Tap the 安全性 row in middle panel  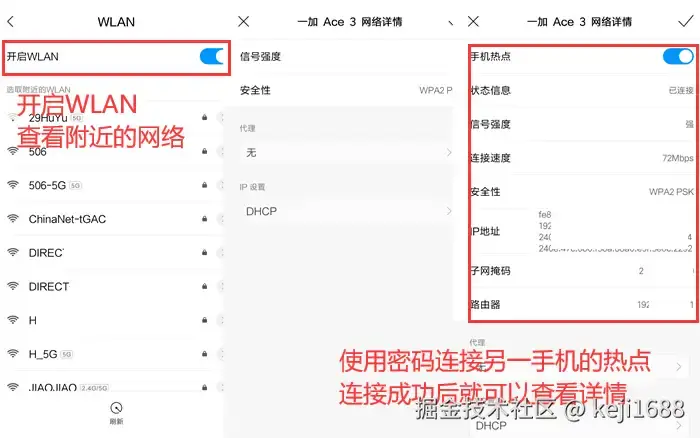click(346, 90)
